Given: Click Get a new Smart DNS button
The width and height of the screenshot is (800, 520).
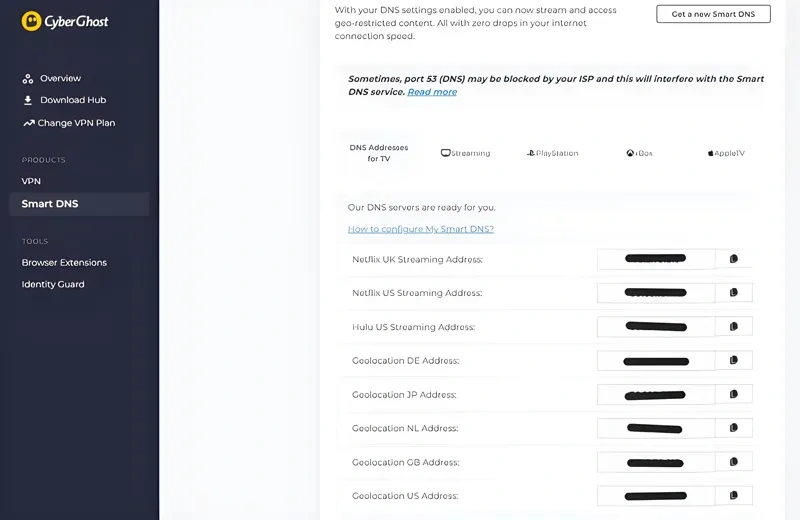Looking at the screenshot, I should click(x=713, y=14).
